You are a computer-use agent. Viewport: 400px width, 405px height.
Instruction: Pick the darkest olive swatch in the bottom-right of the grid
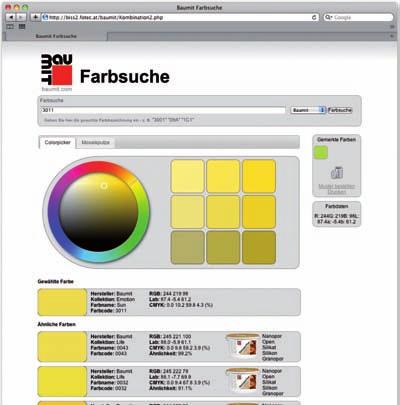pyautogui.click(x=259, y=248)
